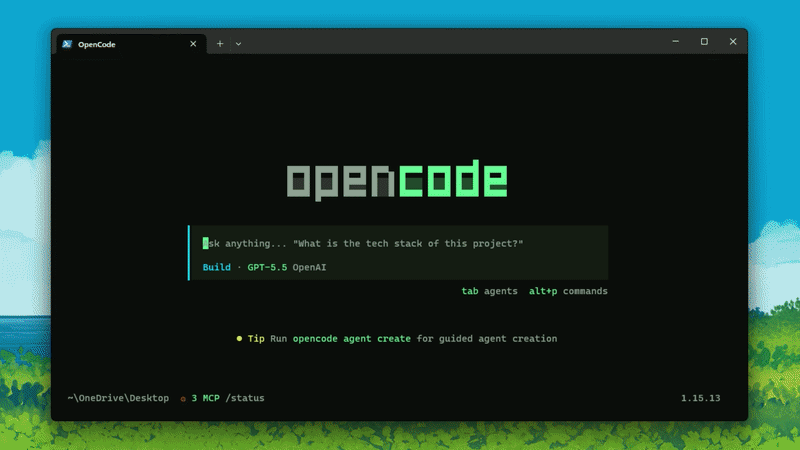Close the OpenCode tab
The image size is (800, 450).
click(193, 44)
